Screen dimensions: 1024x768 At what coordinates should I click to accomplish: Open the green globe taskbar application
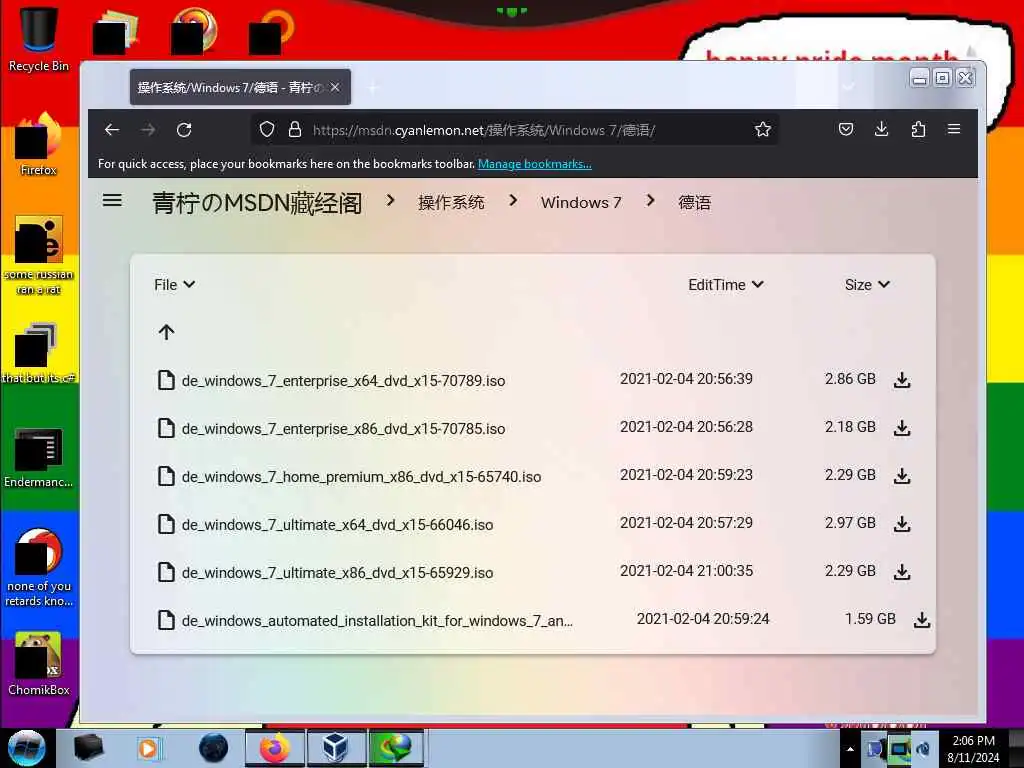tap(396, 748)
